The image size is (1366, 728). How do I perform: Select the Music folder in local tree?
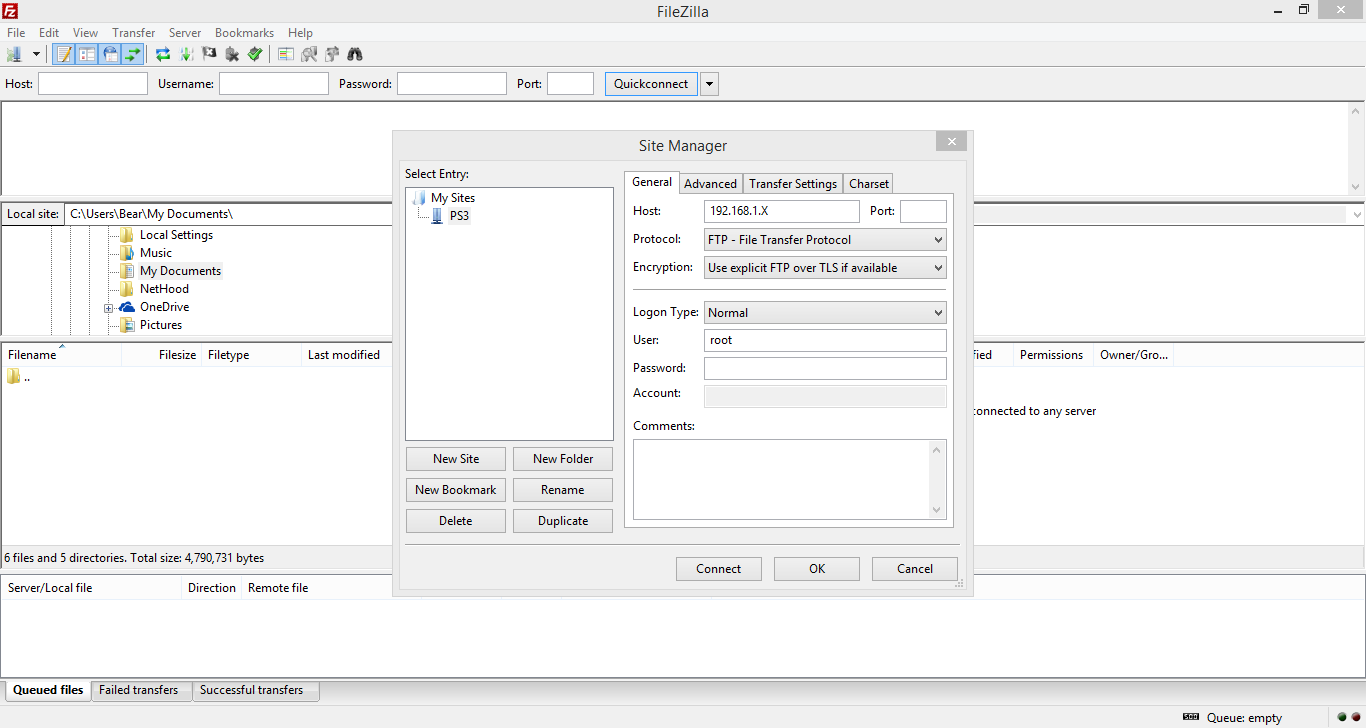pos(156,253)
